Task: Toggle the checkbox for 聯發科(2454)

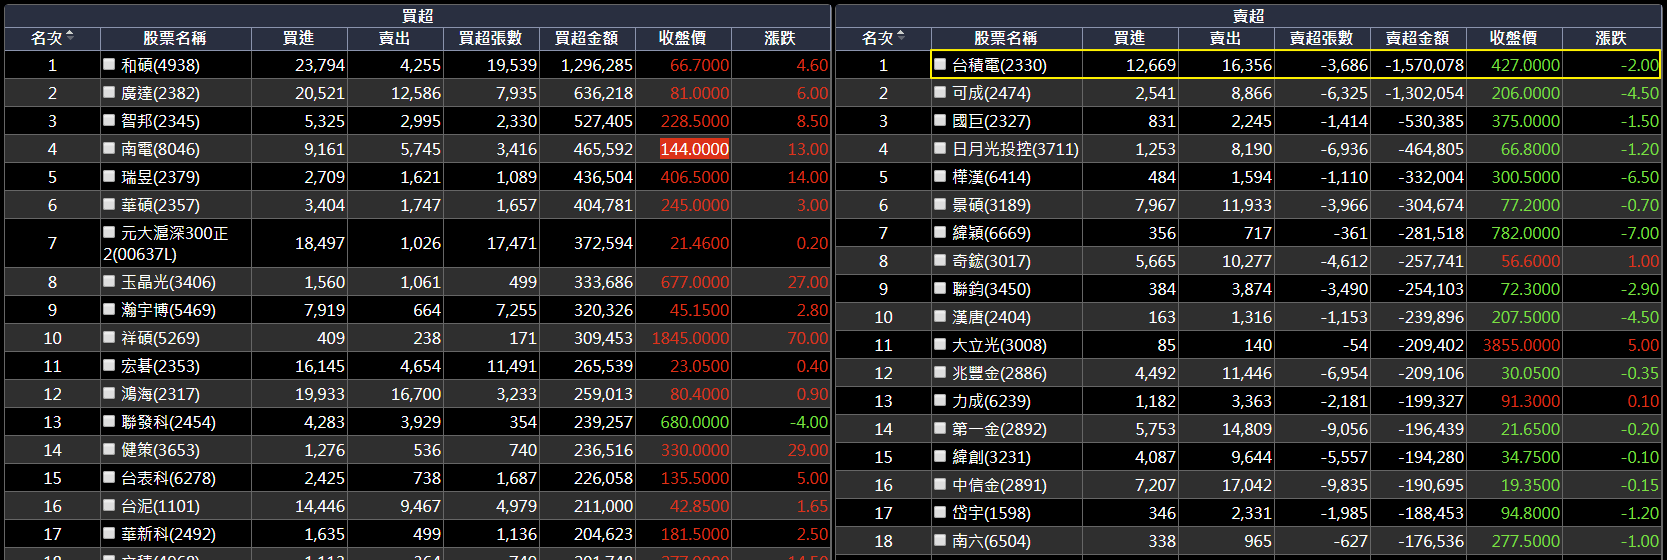Action: tap(109, 421)
